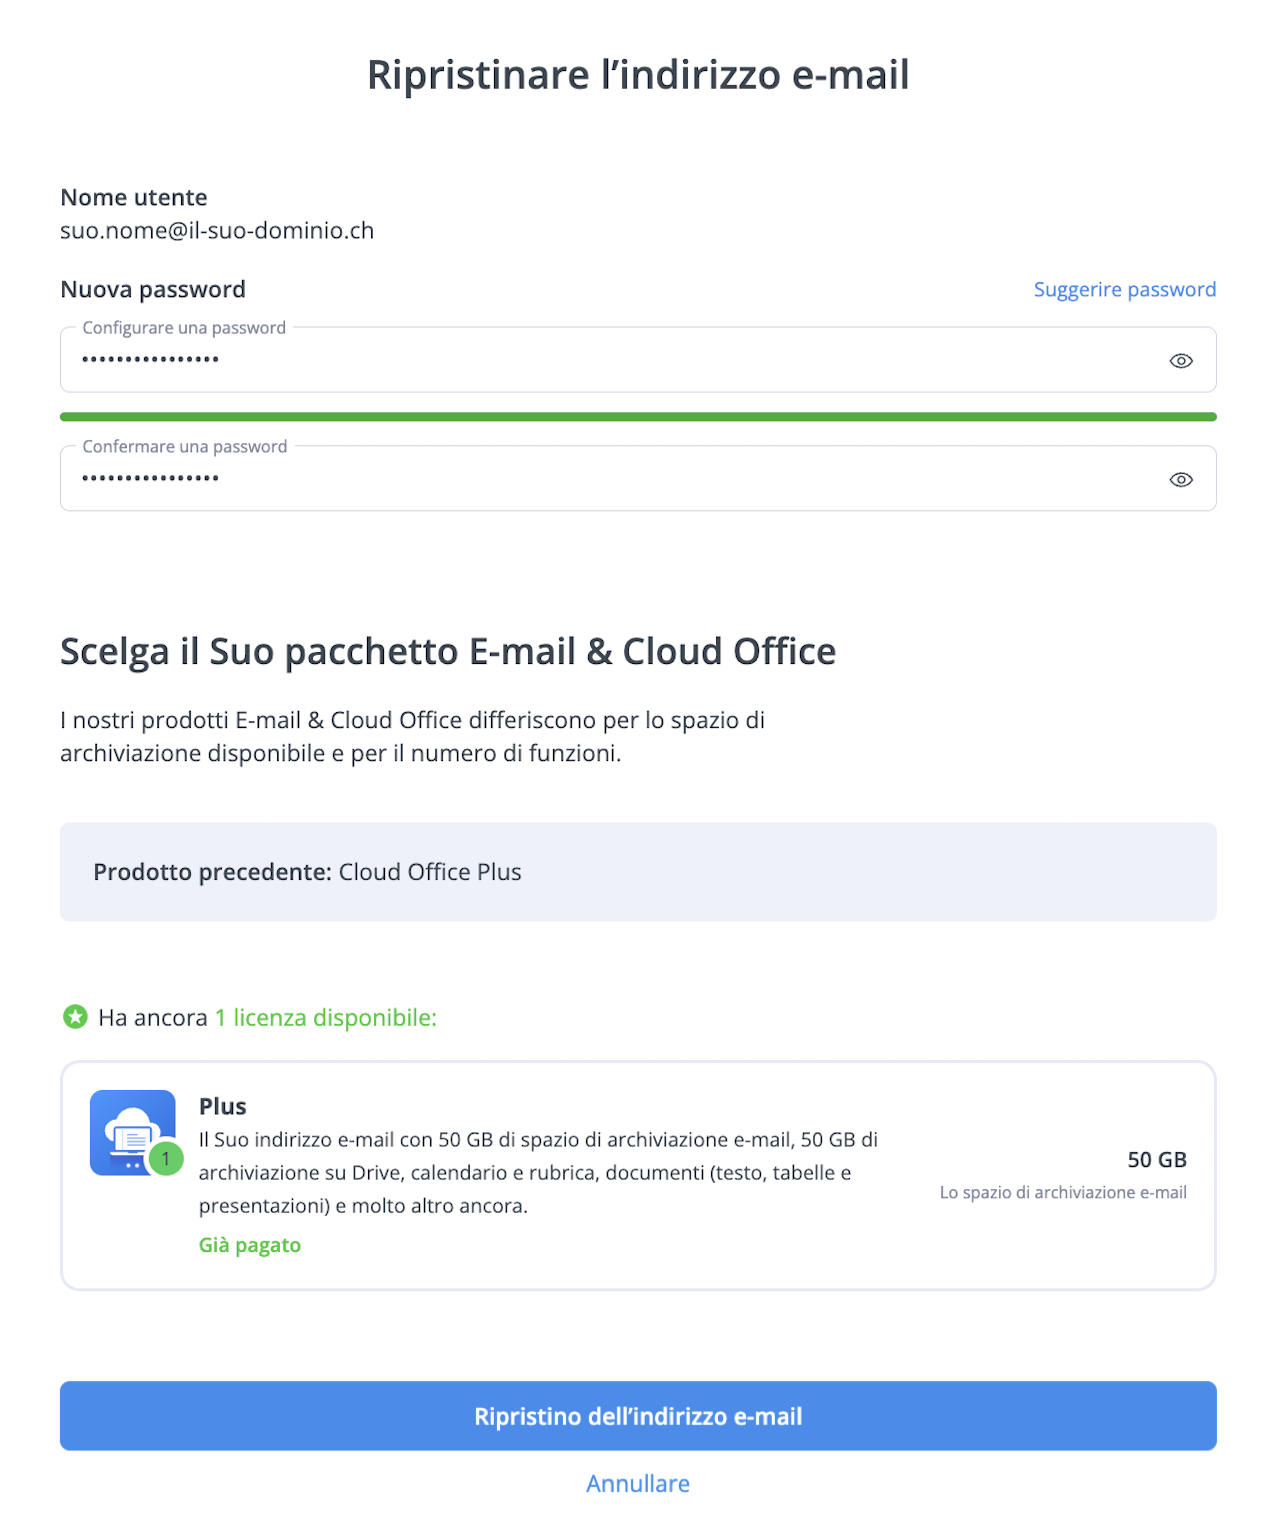Click the green license count badge
Viewport: 1280px width, 1530px height.
166,1159
